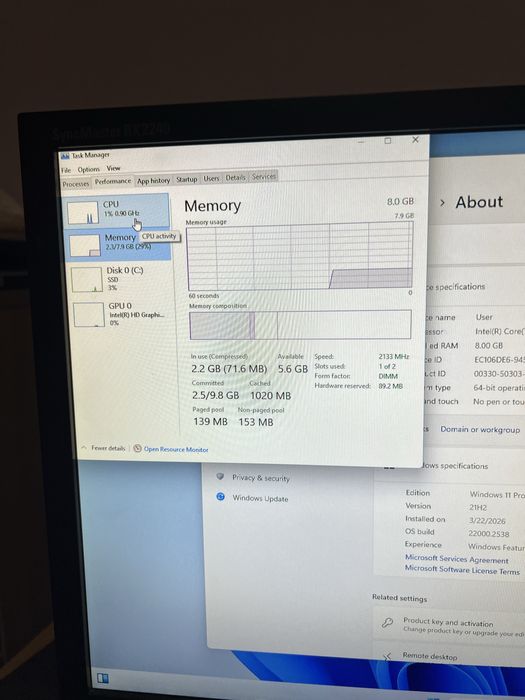Click the product key icon in Settings
Screen dimensions: 525x700
(x=387, y=622)
